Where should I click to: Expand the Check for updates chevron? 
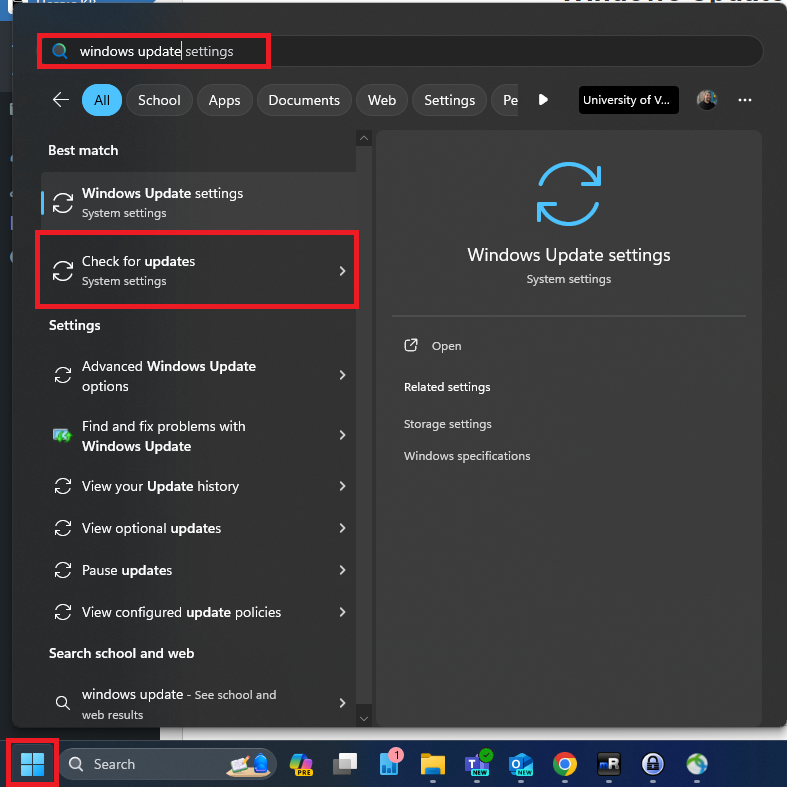point(342,271)
